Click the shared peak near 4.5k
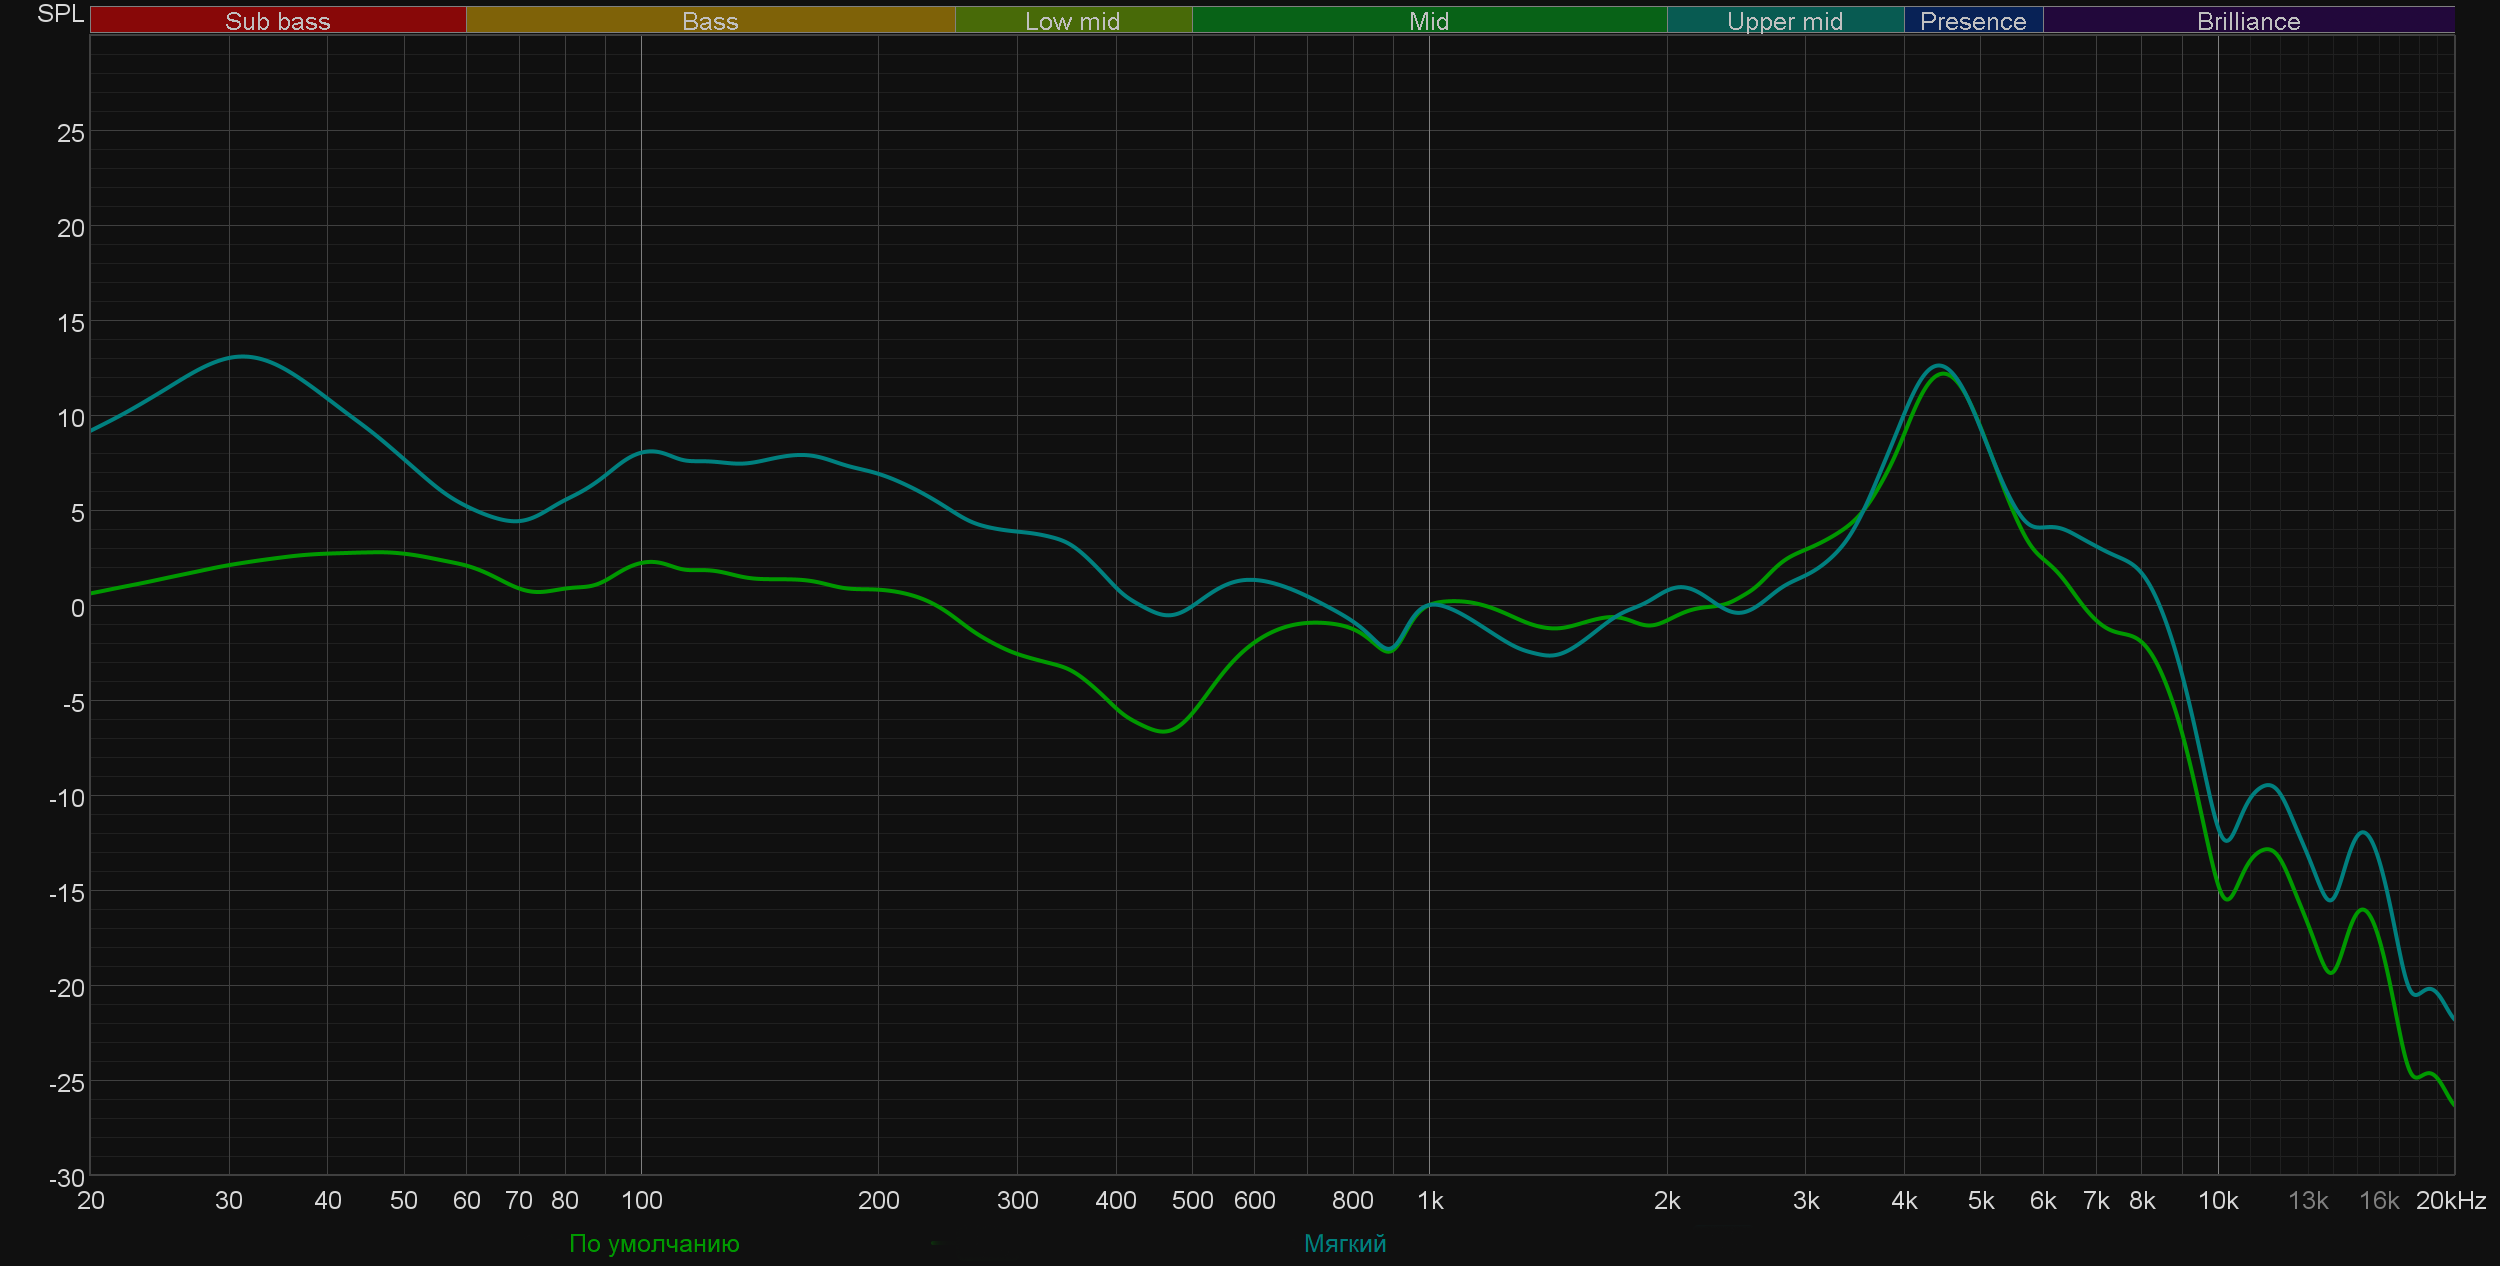This screenshot has height=1266, width=2500. click(1940, 369)
